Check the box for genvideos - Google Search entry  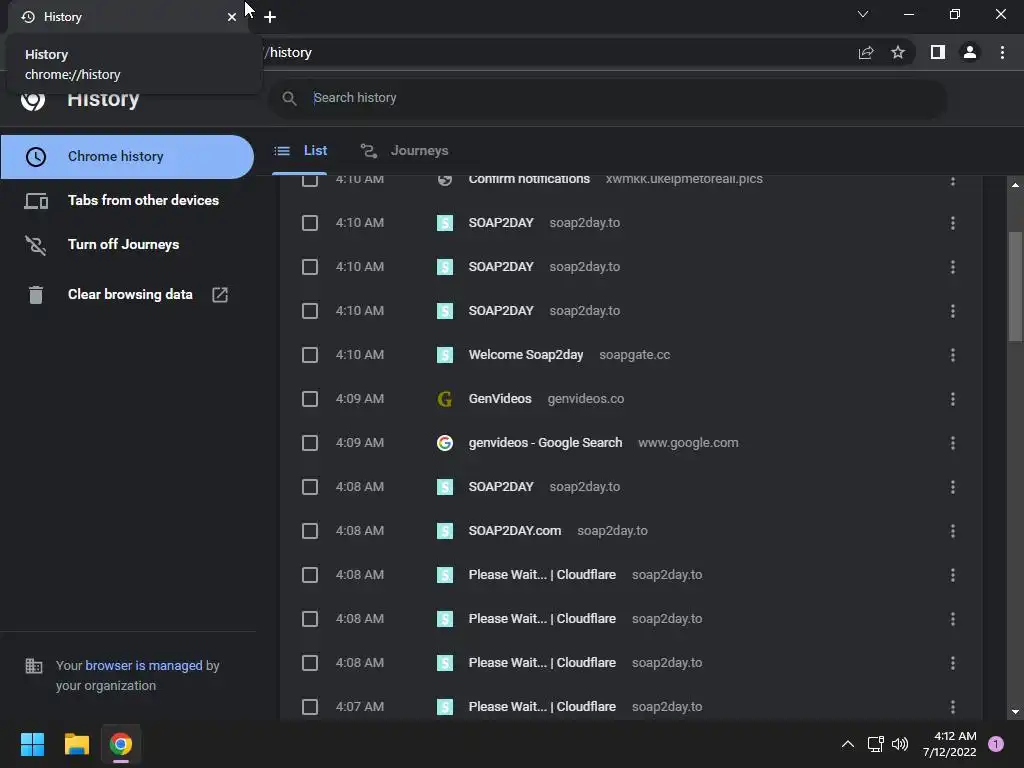pyautogui.click(x=310, y=443)
